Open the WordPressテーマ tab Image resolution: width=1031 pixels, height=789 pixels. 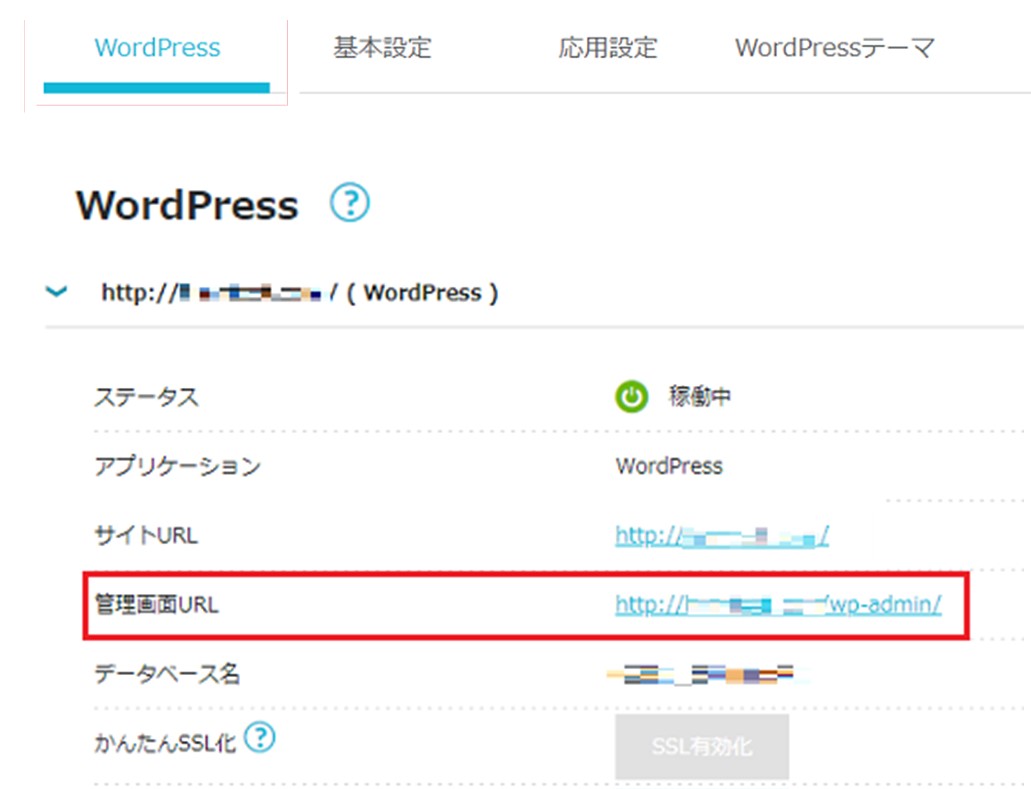tap(835, 48)
